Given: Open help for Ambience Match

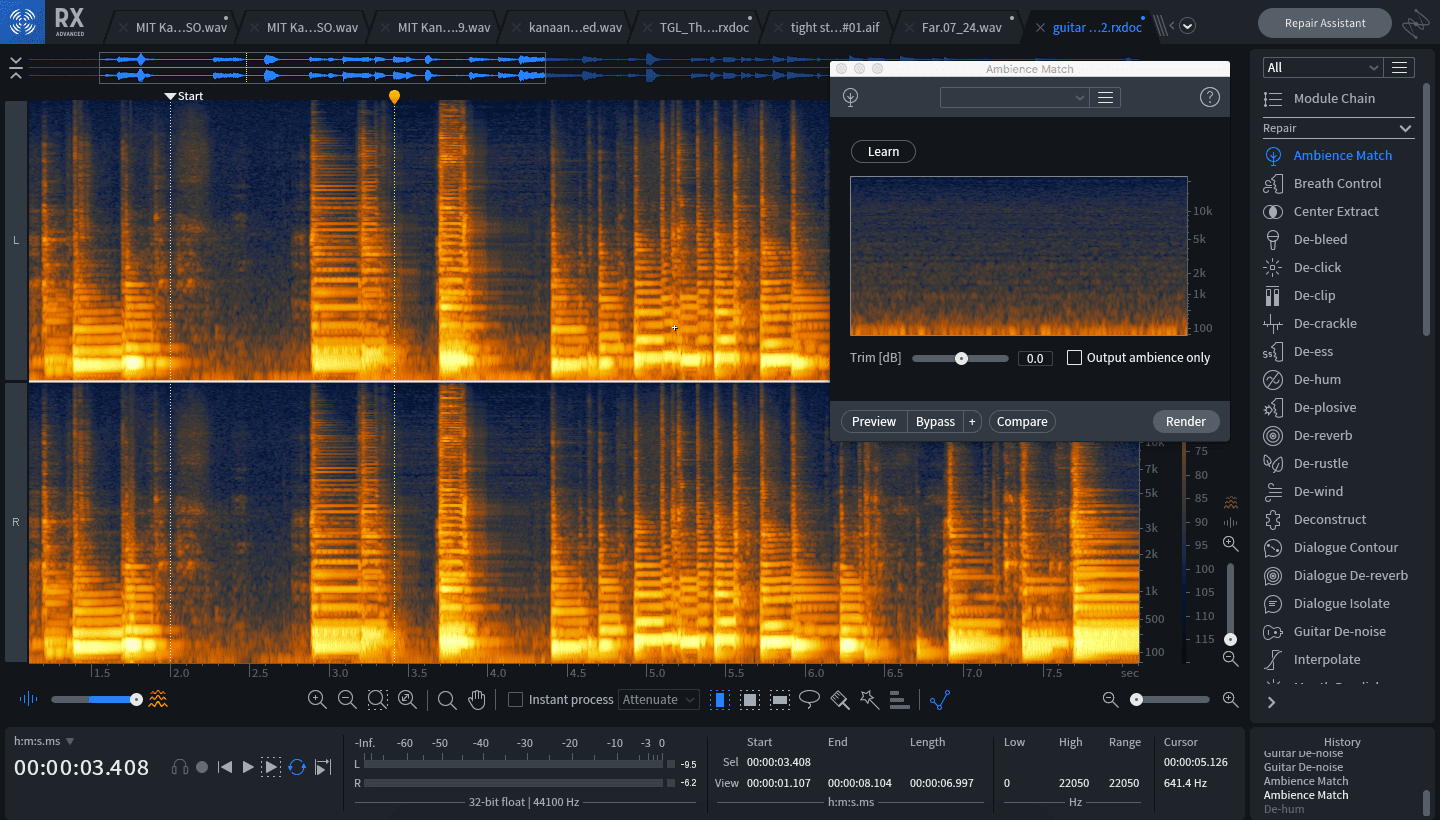Looking at the screenshot, I should point(1209,97).
